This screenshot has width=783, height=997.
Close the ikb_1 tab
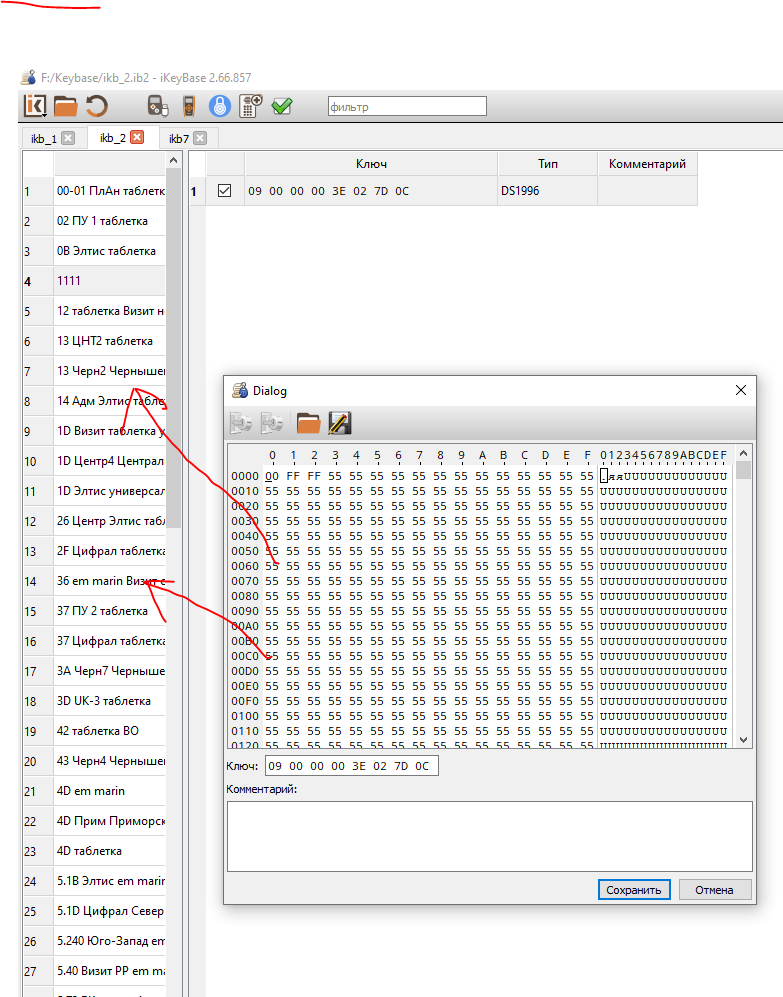click(68, 138)
